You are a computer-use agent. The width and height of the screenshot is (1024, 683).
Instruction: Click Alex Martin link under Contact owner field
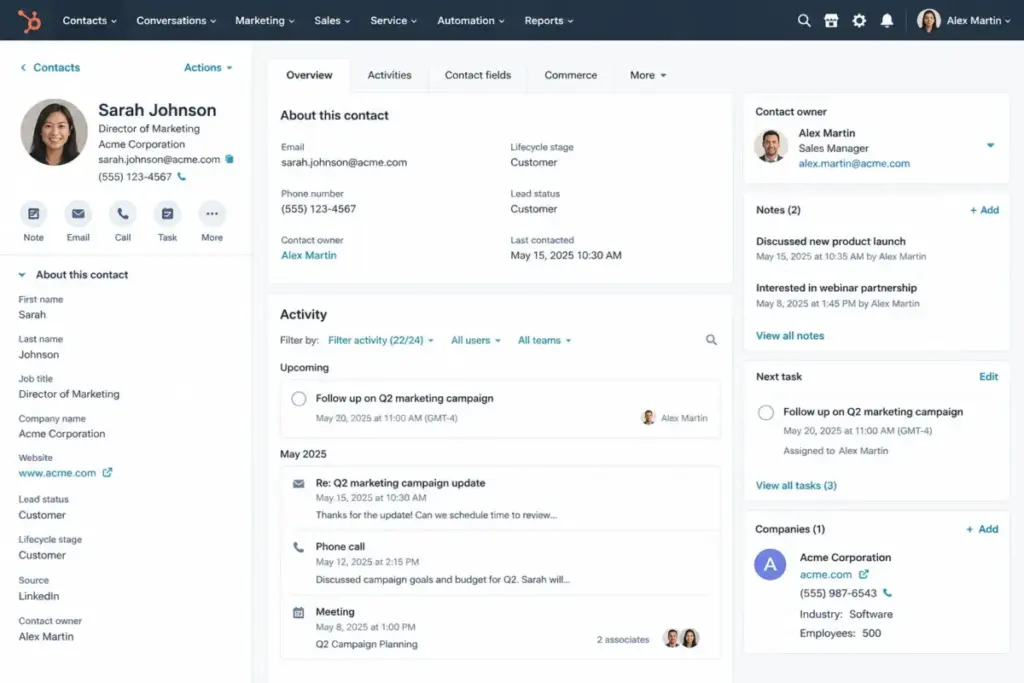[309, 255]
